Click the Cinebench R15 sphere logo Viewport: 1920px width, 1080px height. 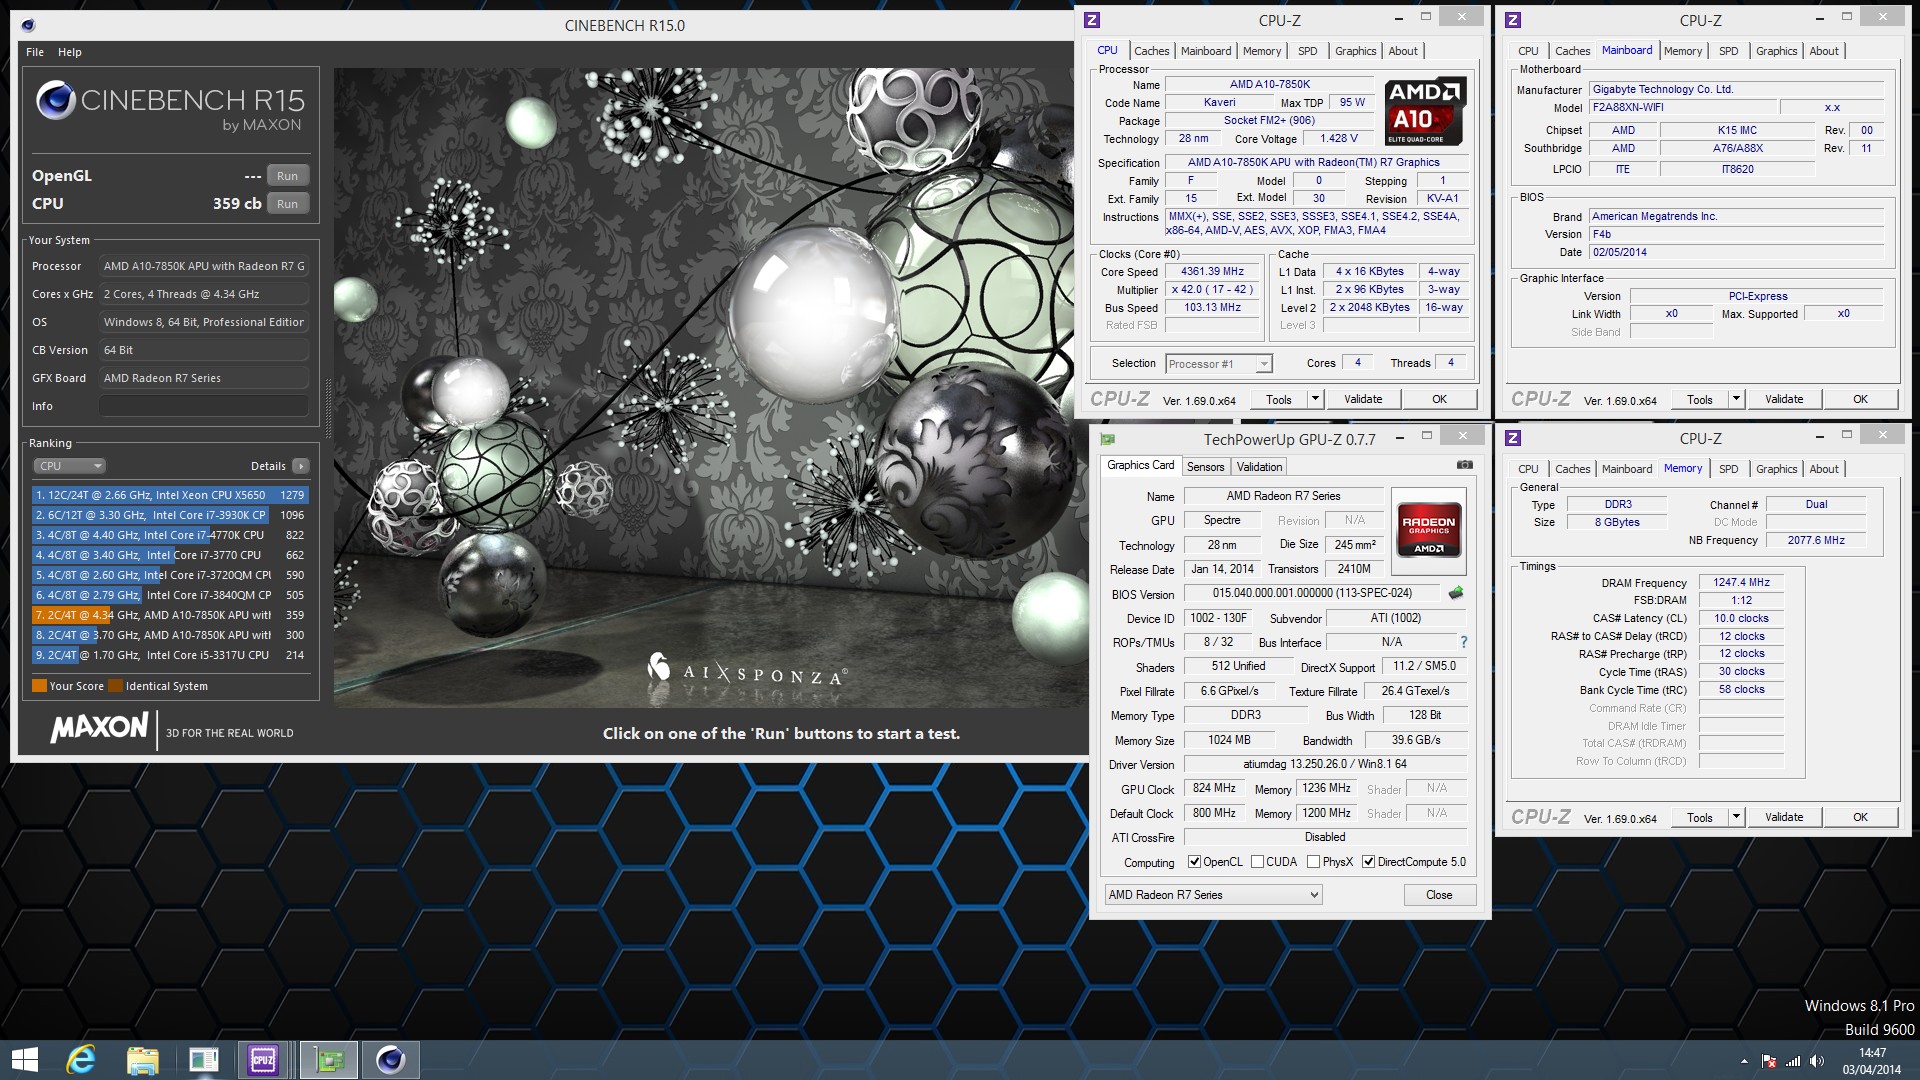[x=55, y=101]
